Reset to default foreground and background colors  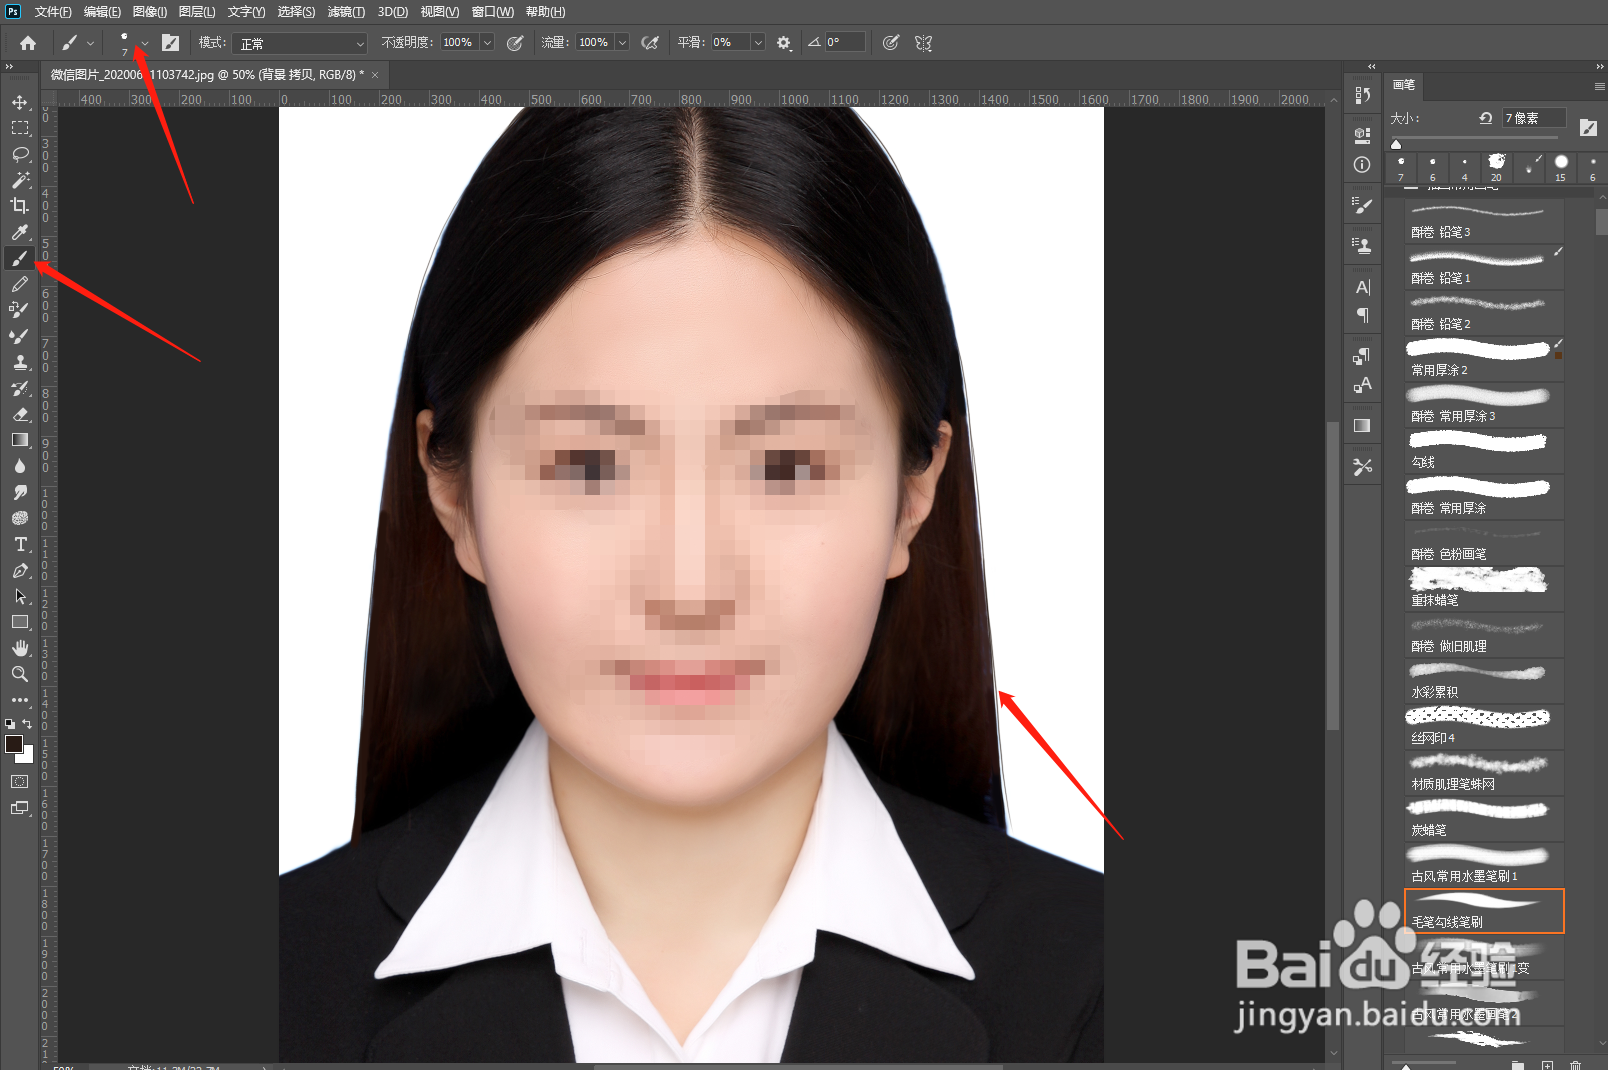tap(10, 723)
